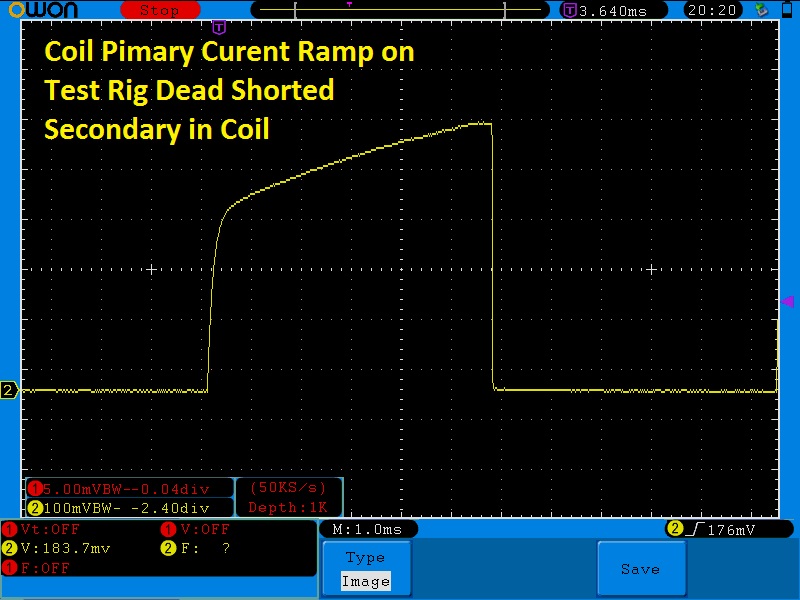
Task: Click the 50KS/s sample rate readout
Action: (288, 489)
